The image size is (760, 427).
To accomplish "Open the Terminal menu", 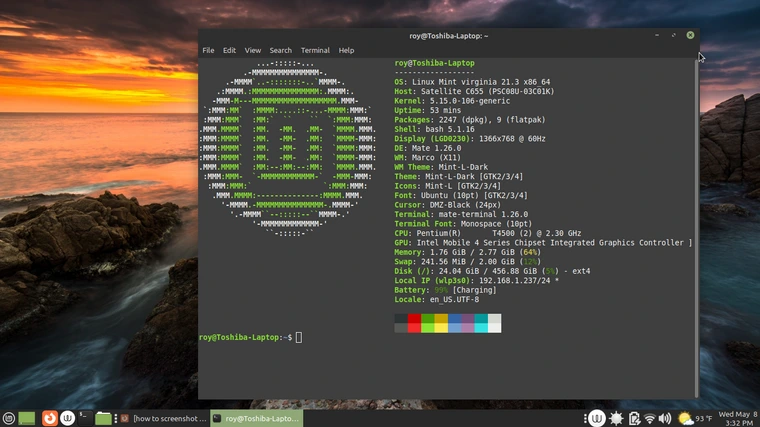I will coord(315,50).
